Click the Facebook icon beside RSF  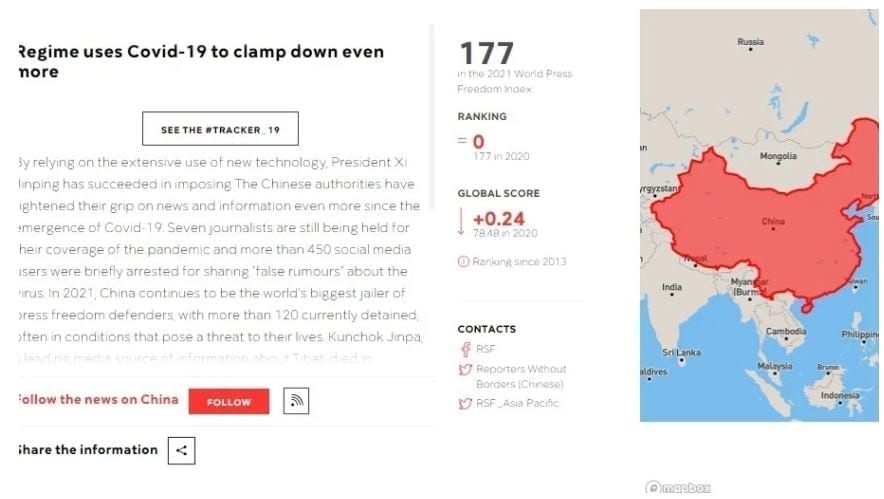point(464,349)
